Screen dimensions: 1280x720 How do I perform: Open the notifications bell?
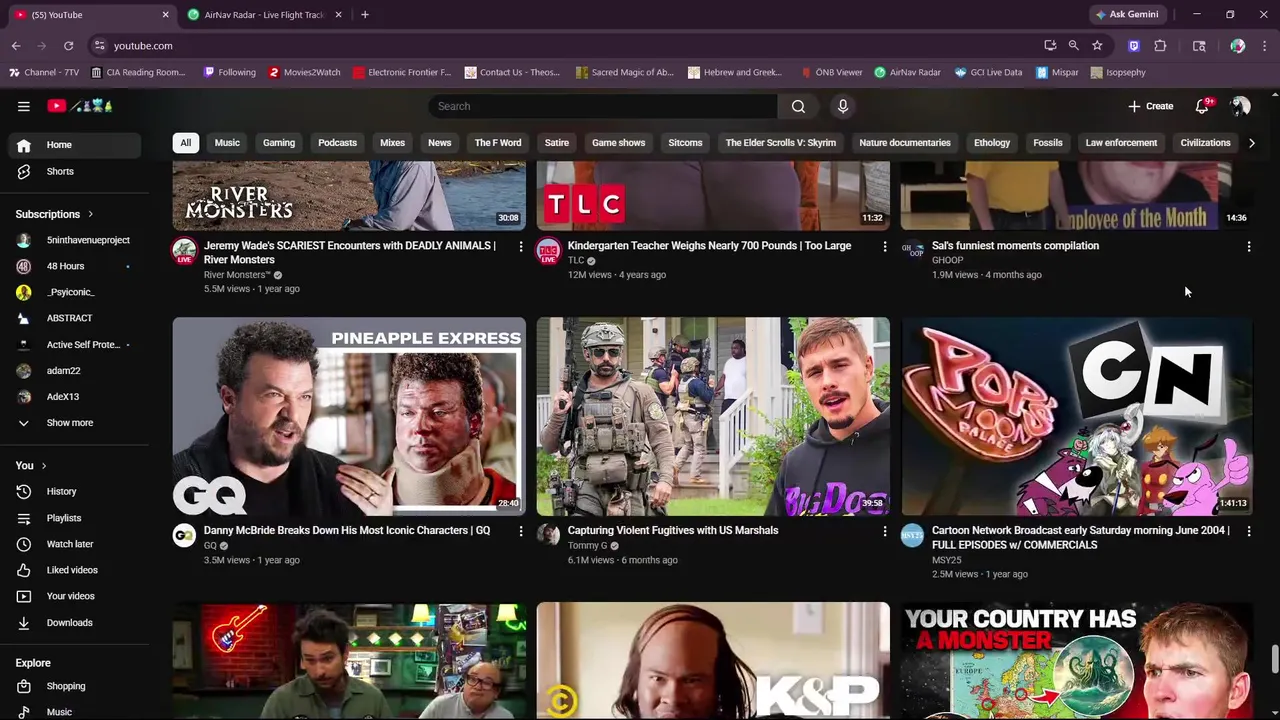1203,106
